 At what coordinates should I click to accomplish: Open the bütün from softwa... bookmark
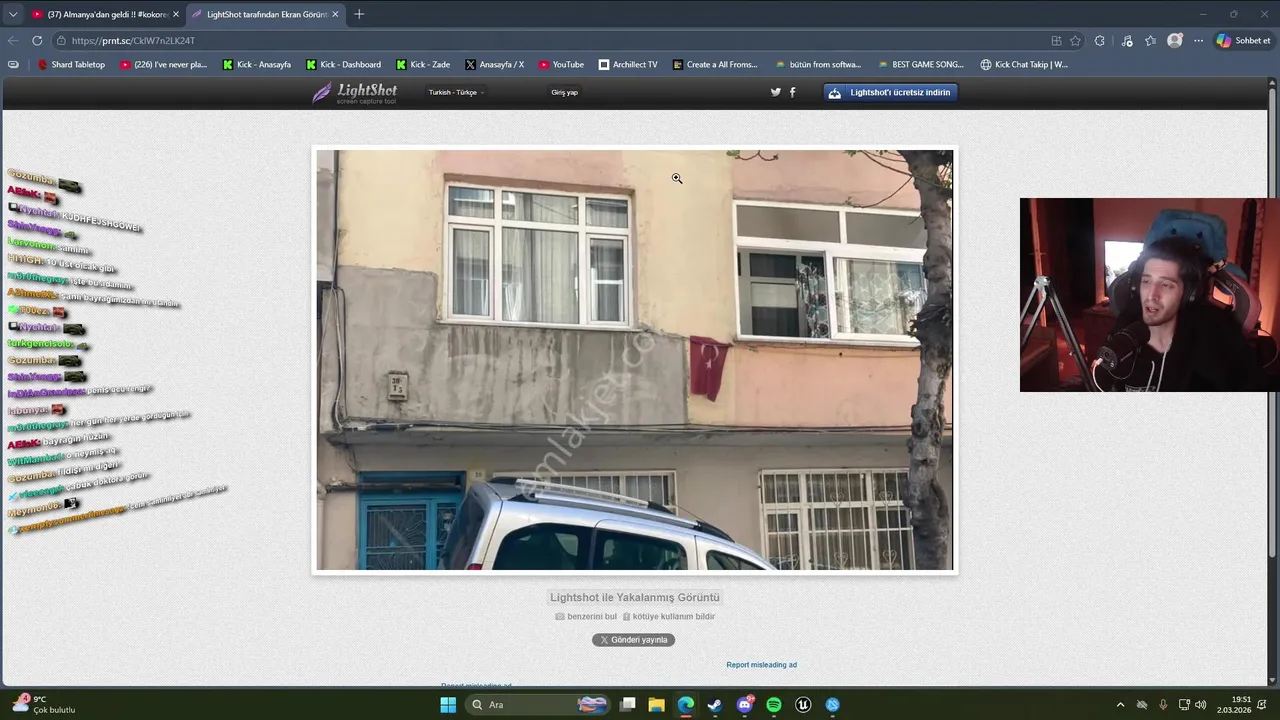(818, 65)
